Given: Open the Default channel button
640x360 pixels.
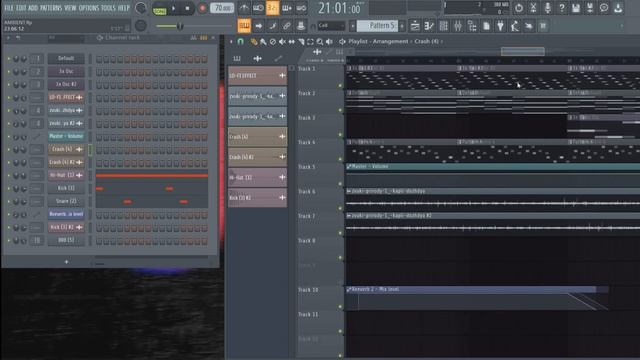Looking at the screenshot, I should [66, 58].
